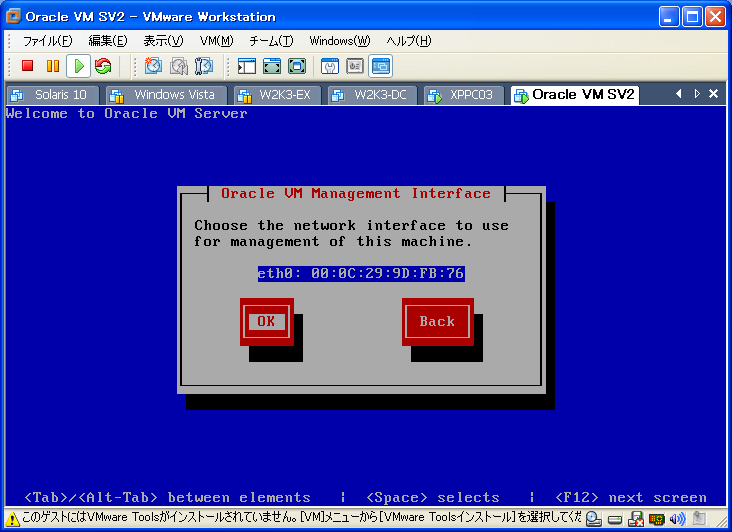Click the red Power Off stop button
Screen dimensions: 732x532
tap(28, 66)
